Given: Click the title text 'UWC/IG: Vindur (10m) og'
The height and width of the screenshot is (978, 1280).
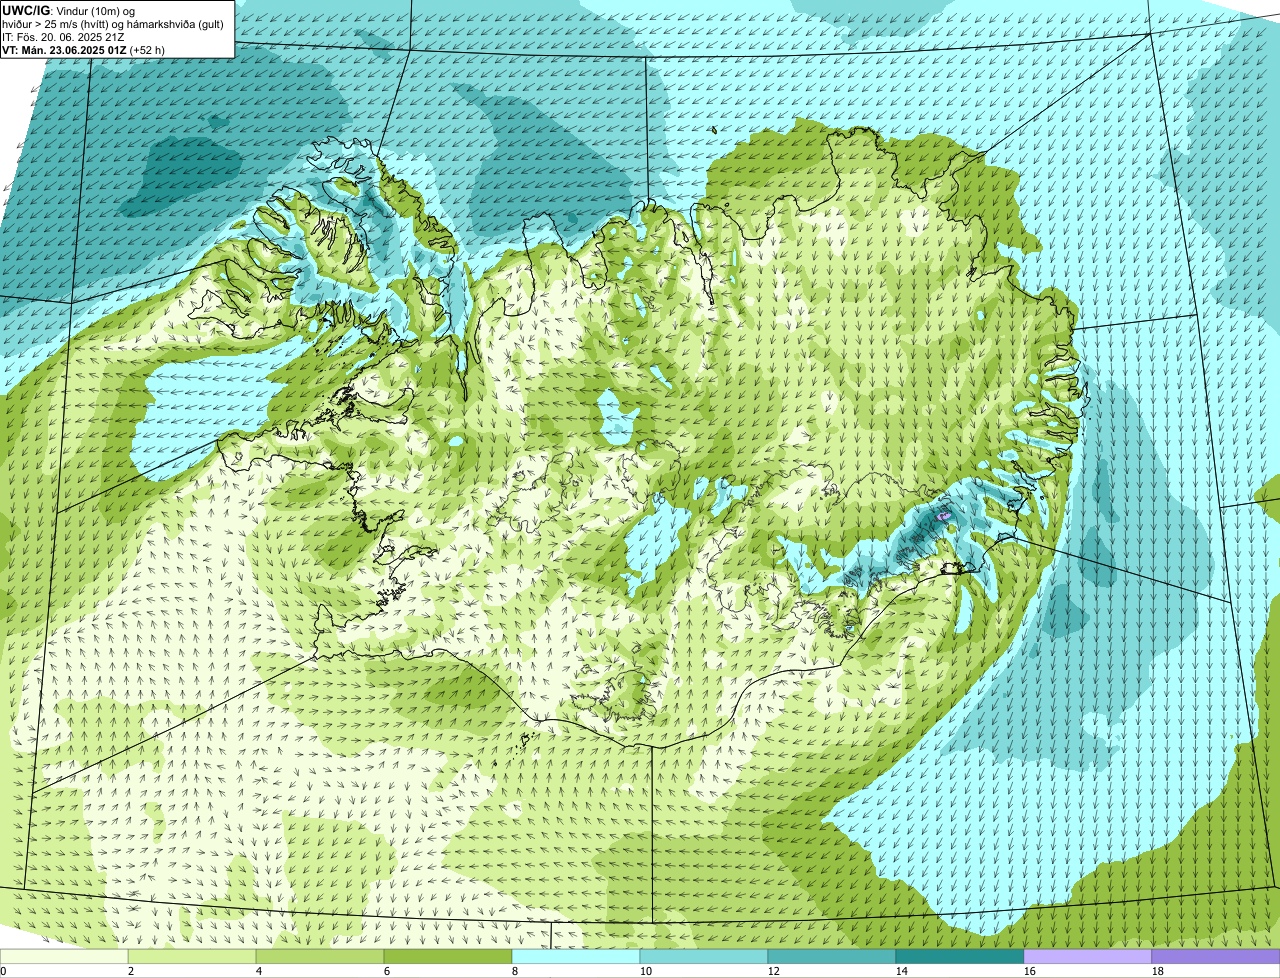Looking at the screenshot, I should point(68,10).
